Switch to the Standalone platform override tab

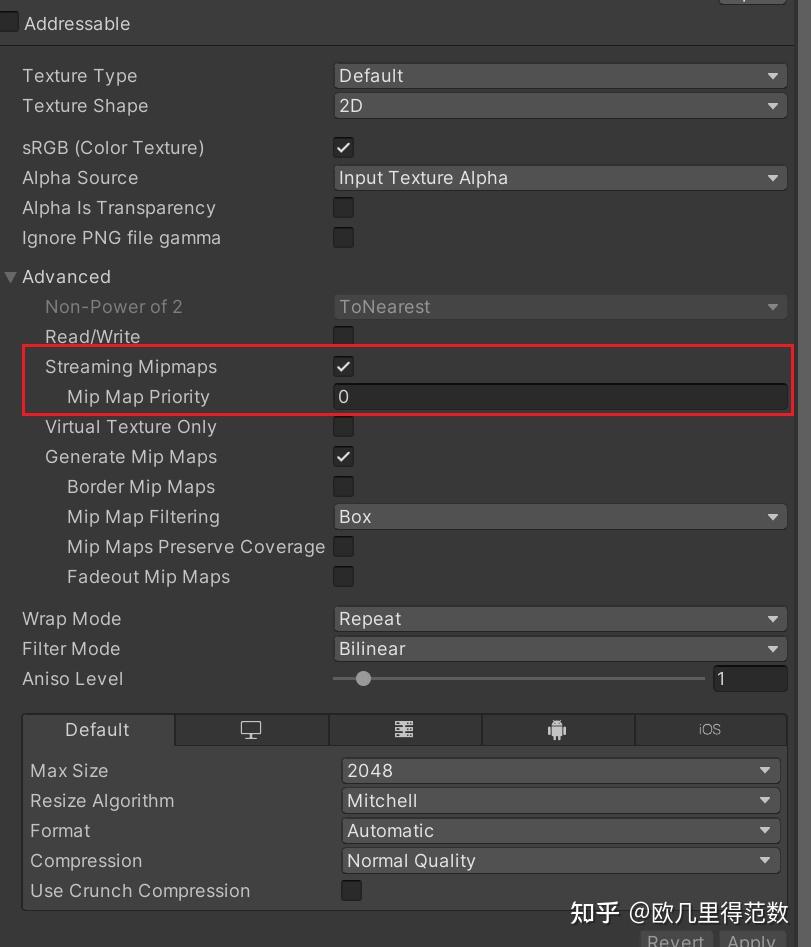point(251,730)
